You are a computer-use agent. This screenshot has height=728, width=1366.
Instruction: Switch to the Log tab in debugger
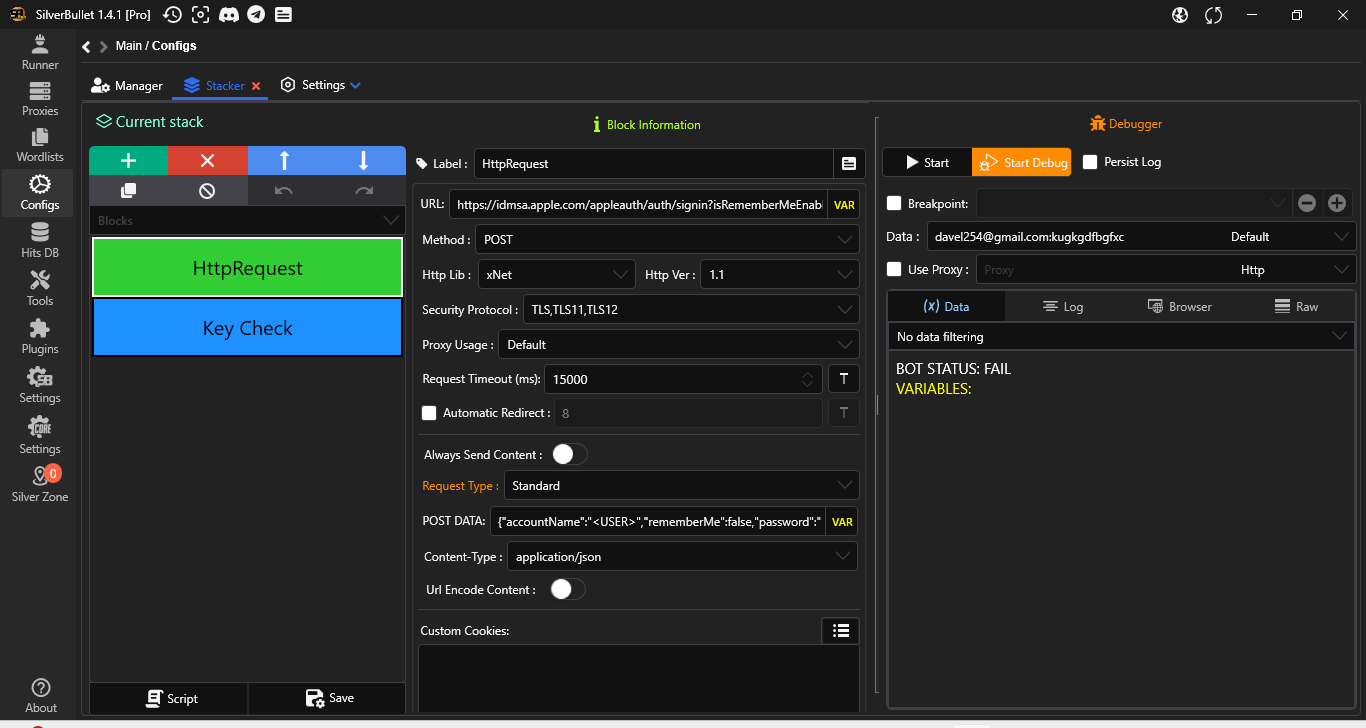[1063, 307]
